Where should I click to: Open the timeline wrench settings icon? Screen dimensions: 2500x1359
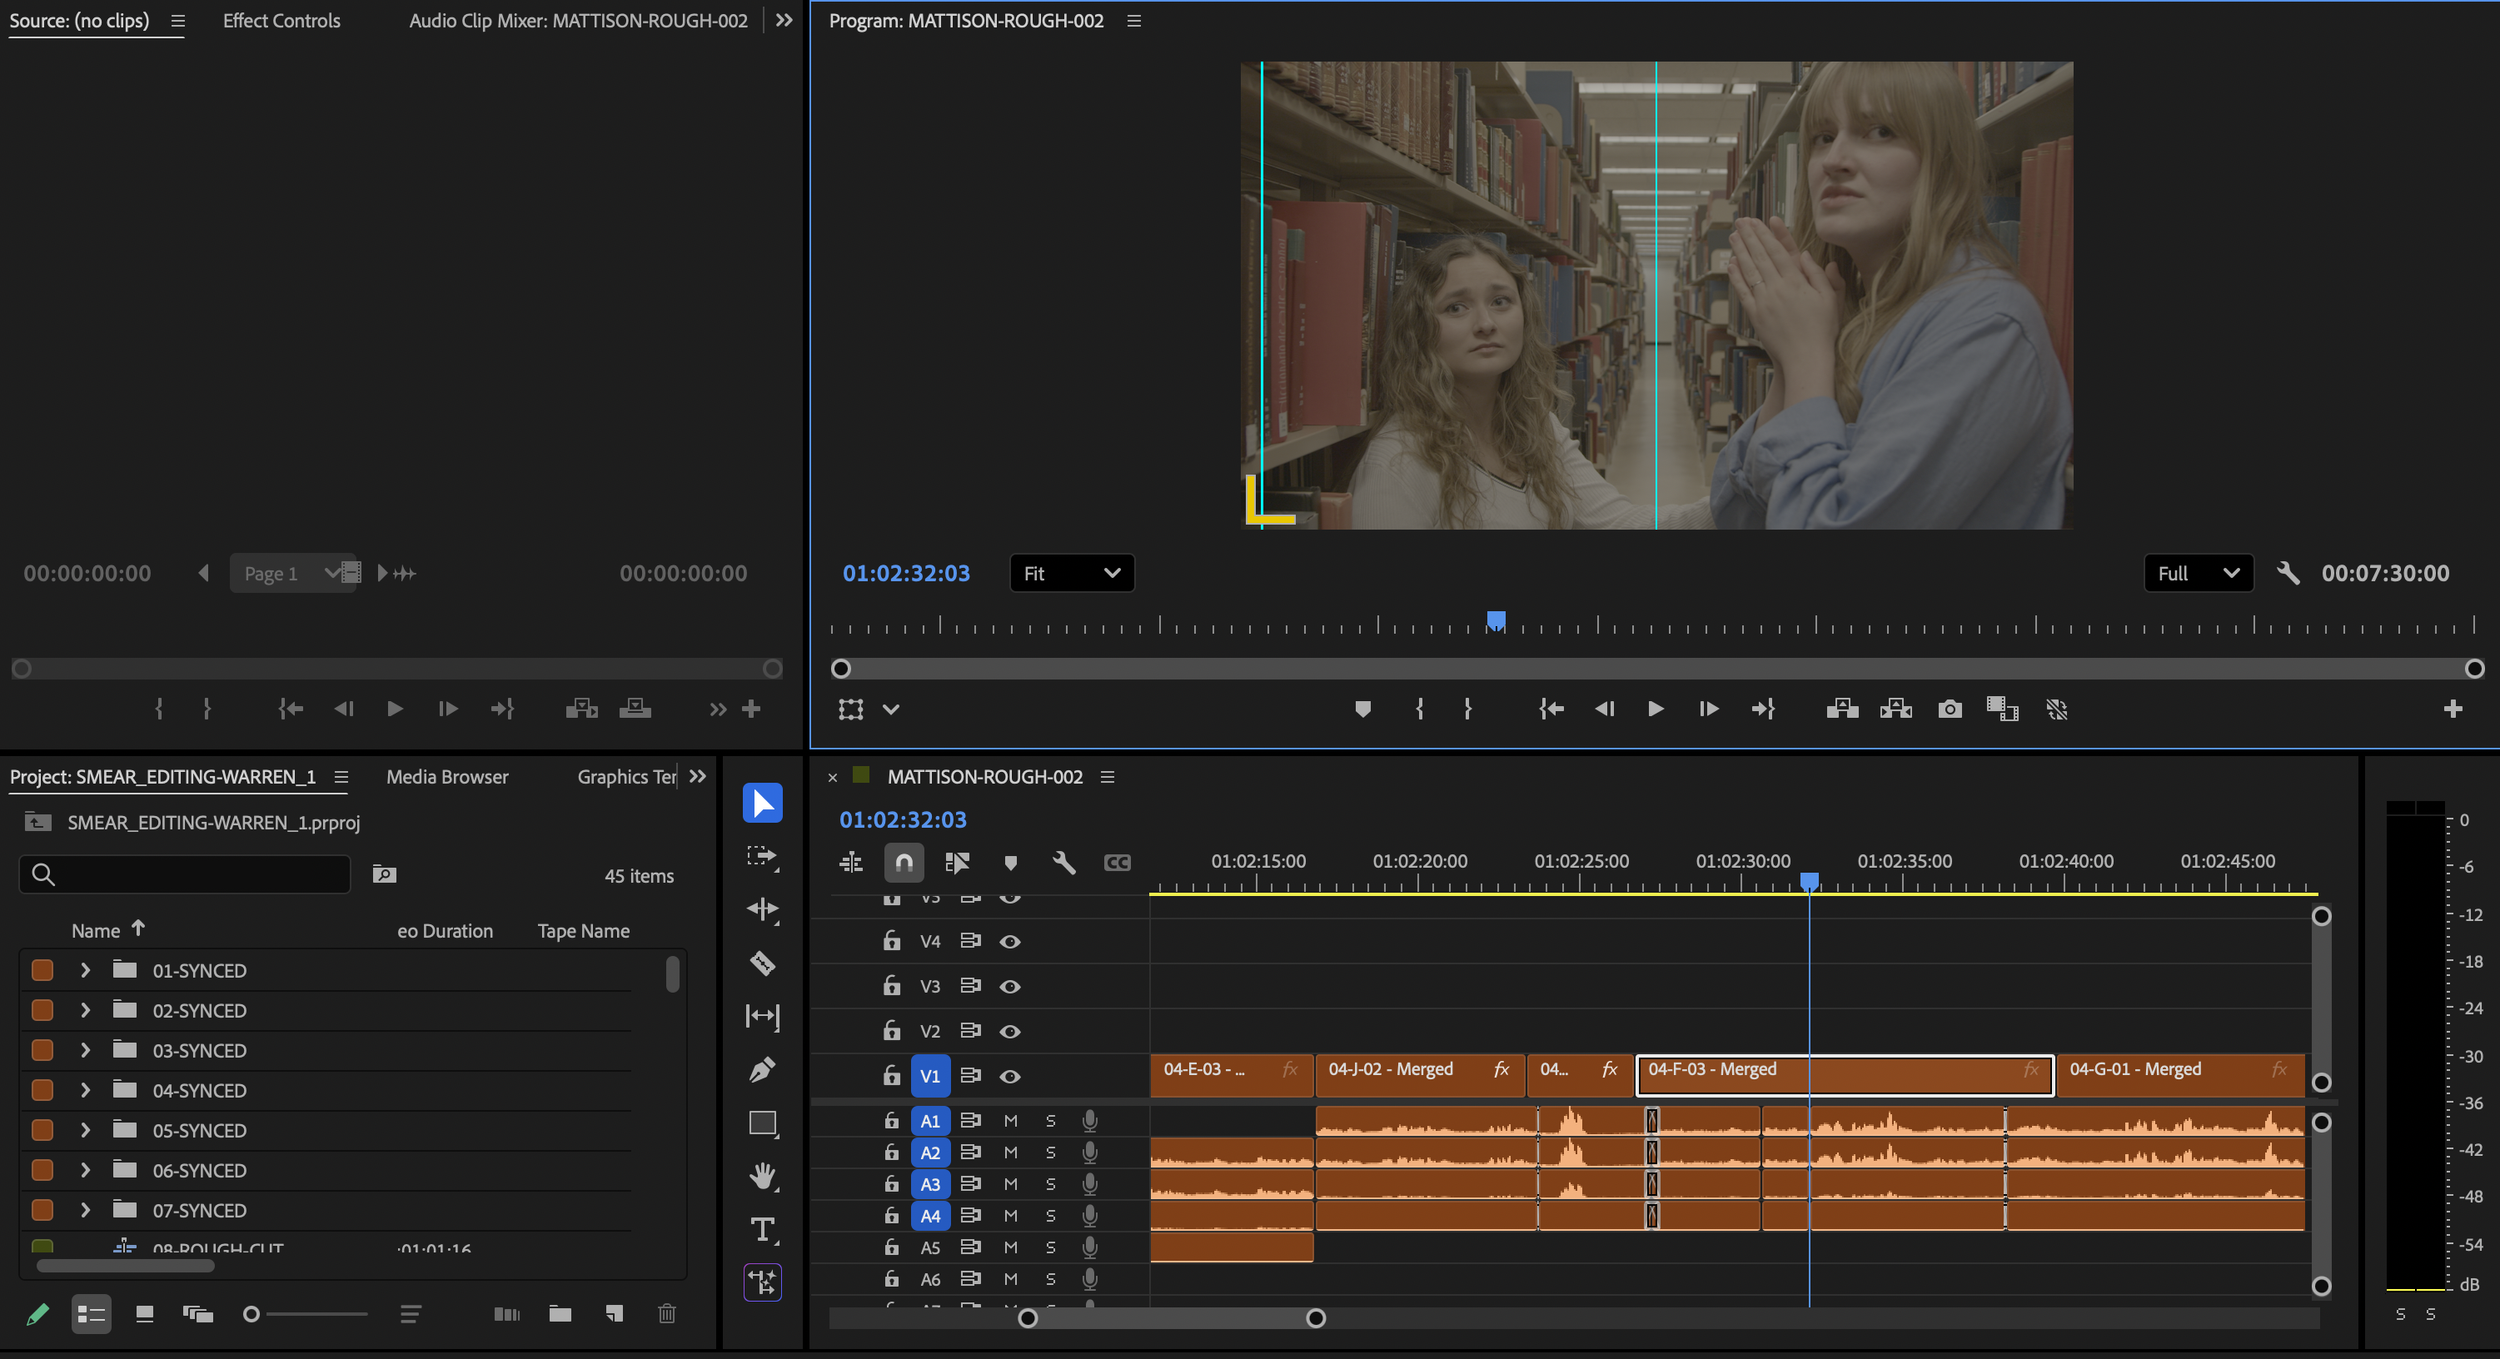(x=1063, y=862)
